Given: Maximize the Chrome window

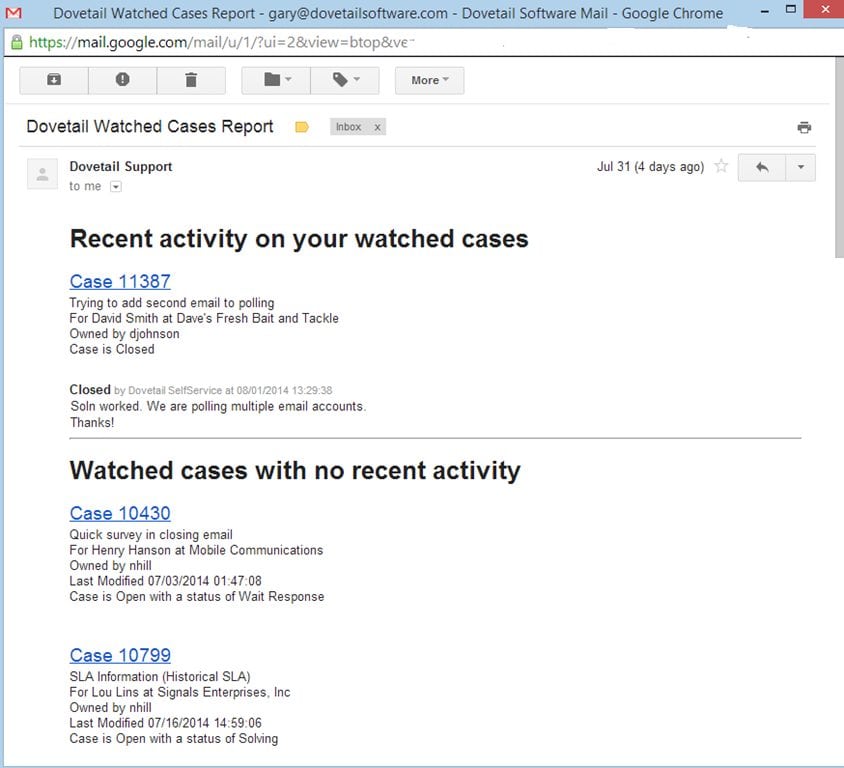Looking at the screenshot, I should (791, 9).
